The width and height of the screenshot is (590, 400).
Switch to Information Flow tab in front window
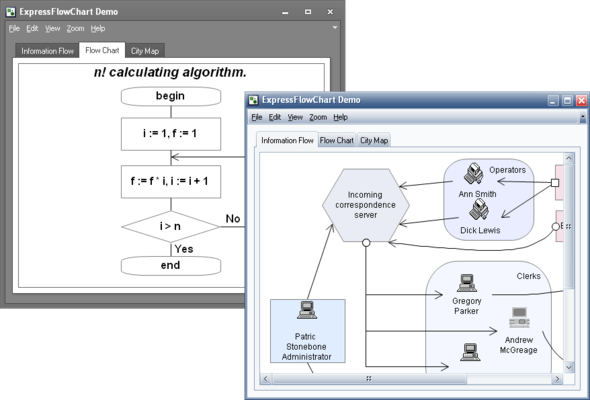point(287,140)
